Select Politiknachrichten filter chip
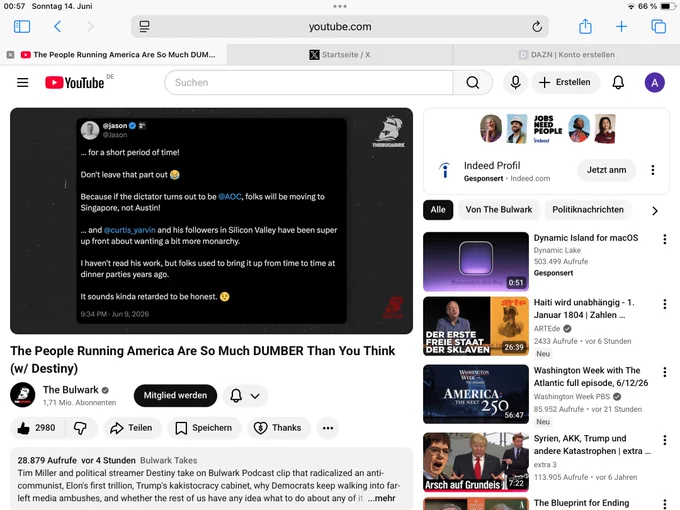Screen dimensions: 680x510 [588, 210]
